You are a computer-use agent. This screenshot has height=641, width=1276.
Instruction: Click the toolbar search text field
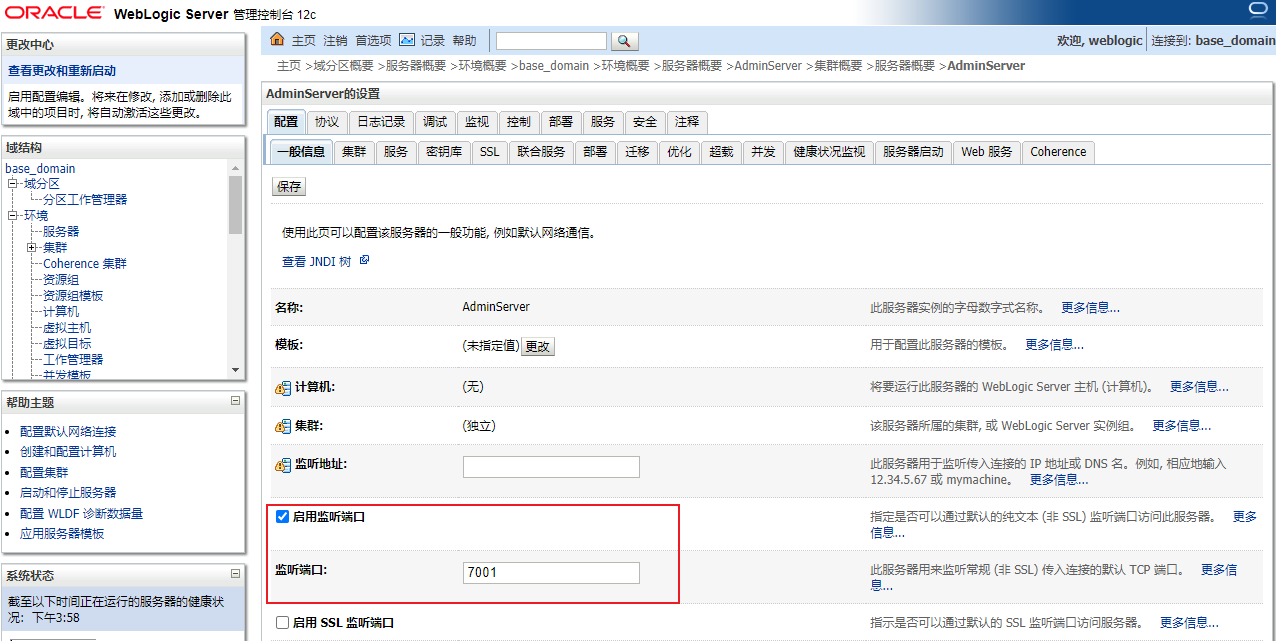pos(551,41)
